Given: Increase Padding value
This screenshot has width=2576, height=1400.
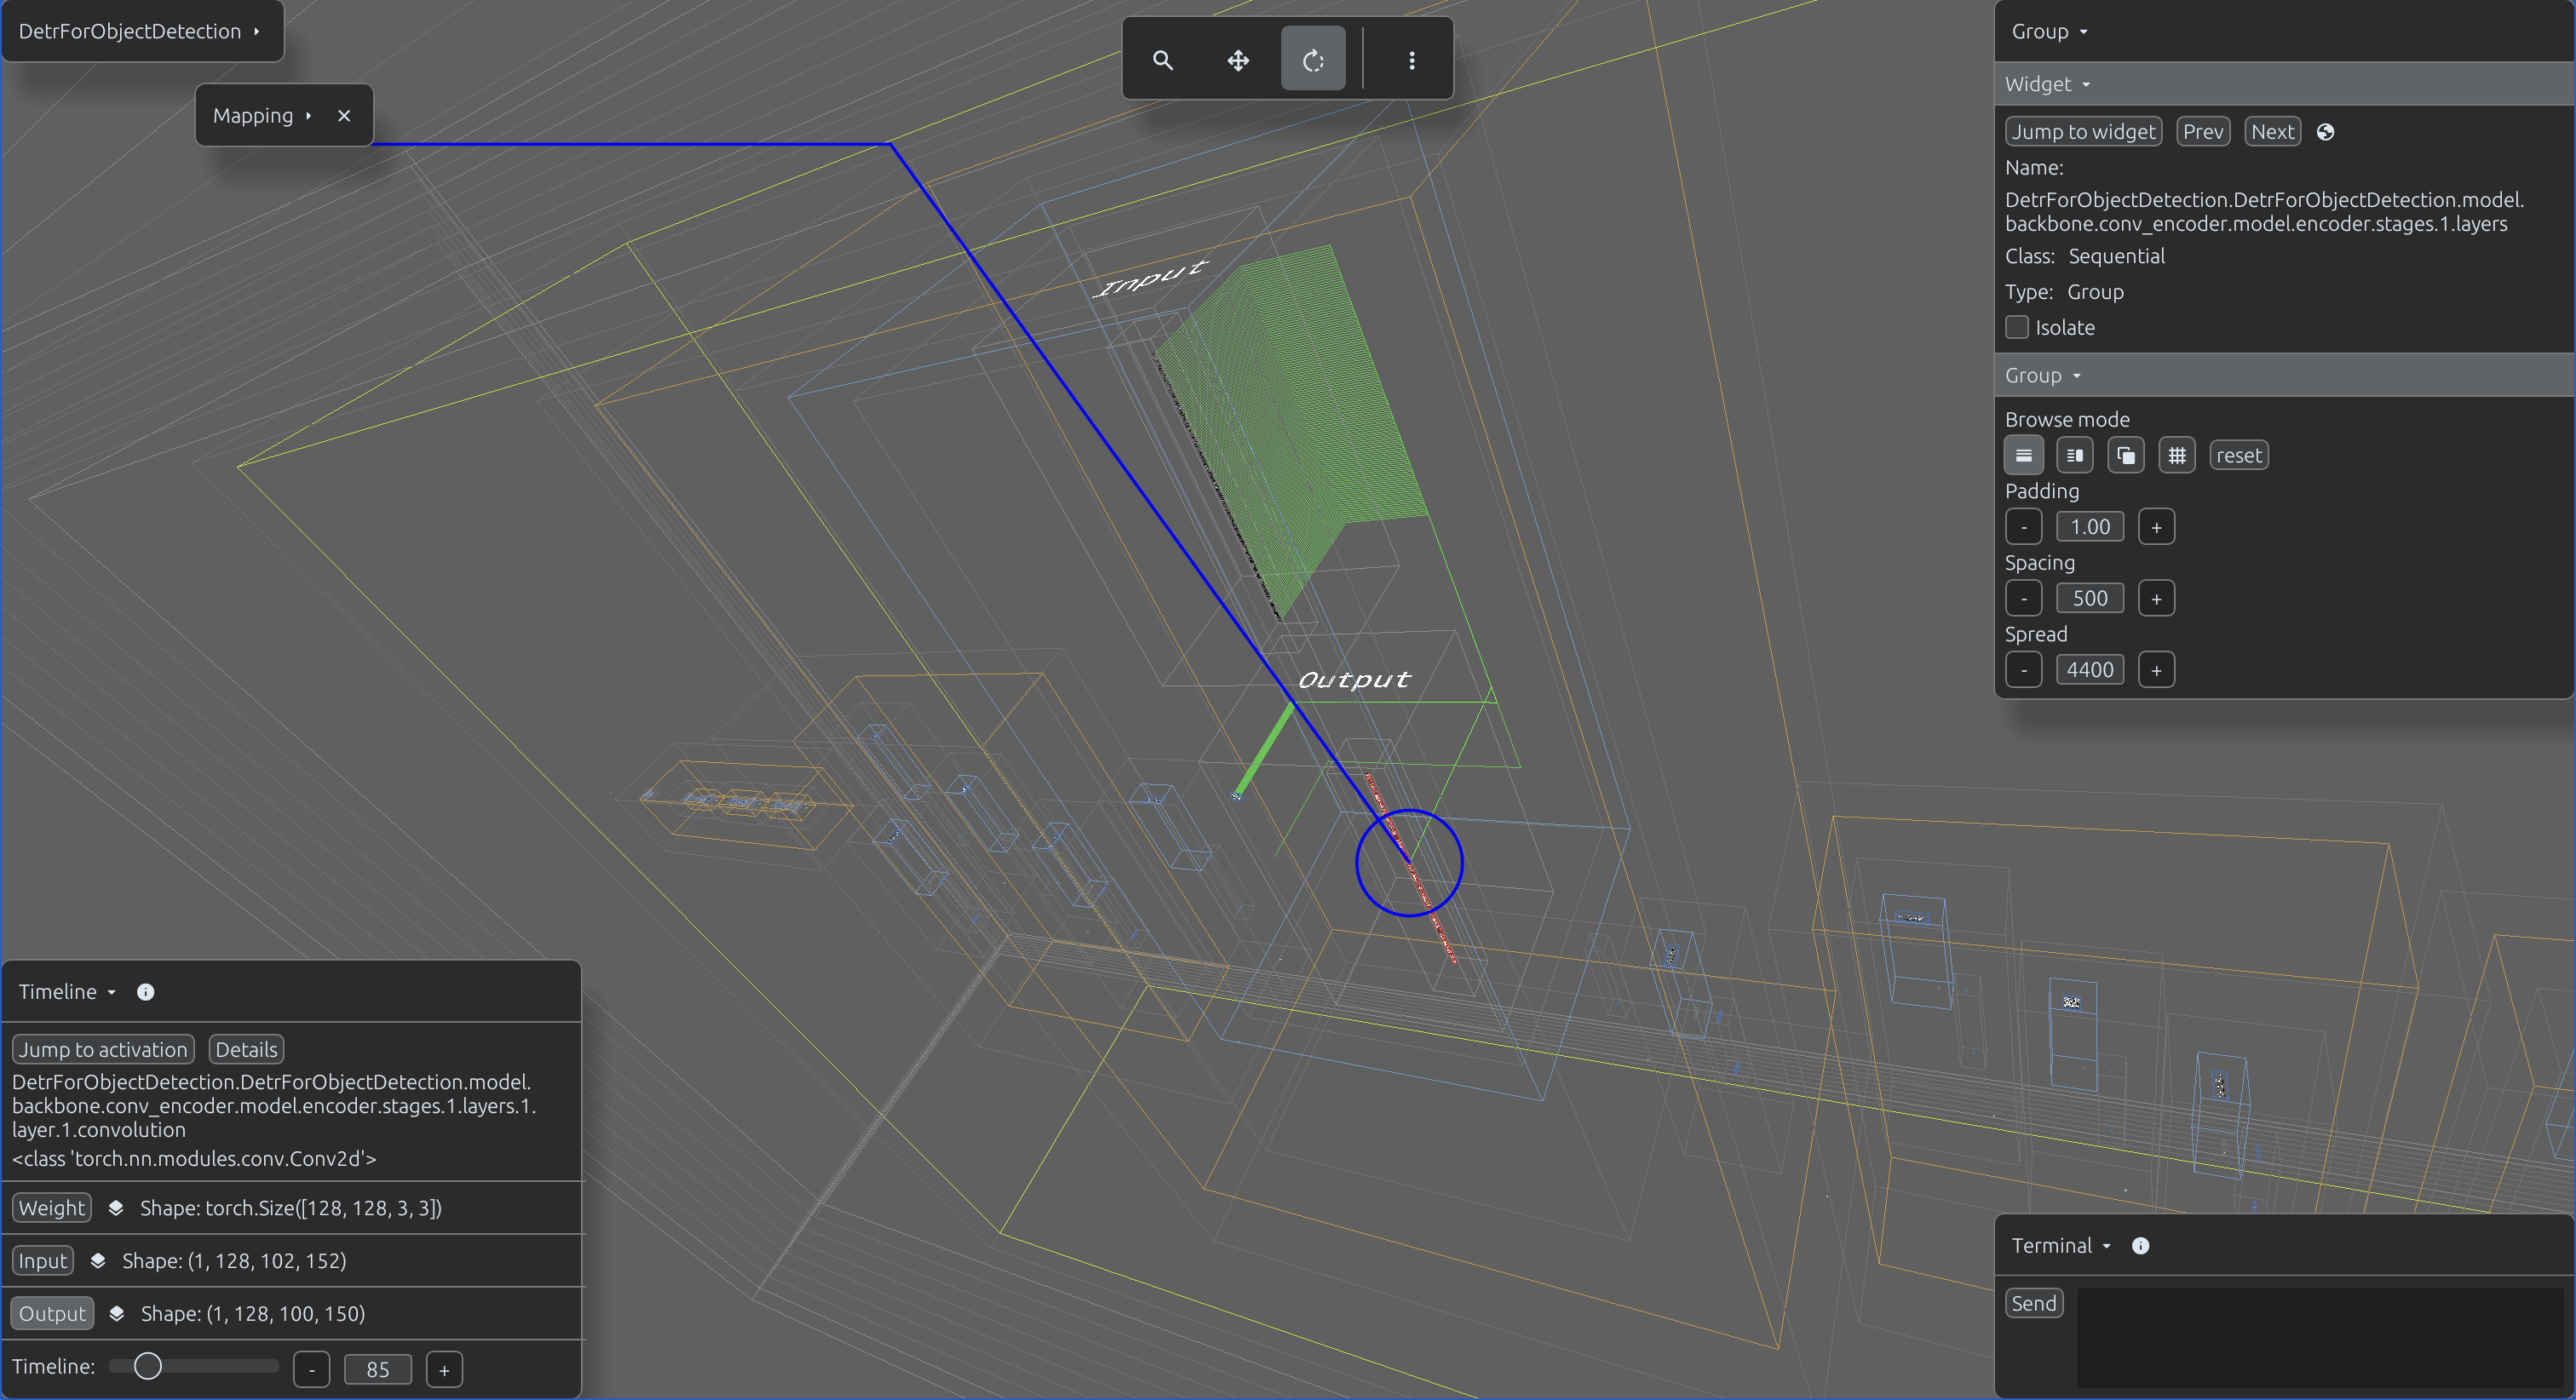Looking at the screenshot, I should click(2156, 527).
